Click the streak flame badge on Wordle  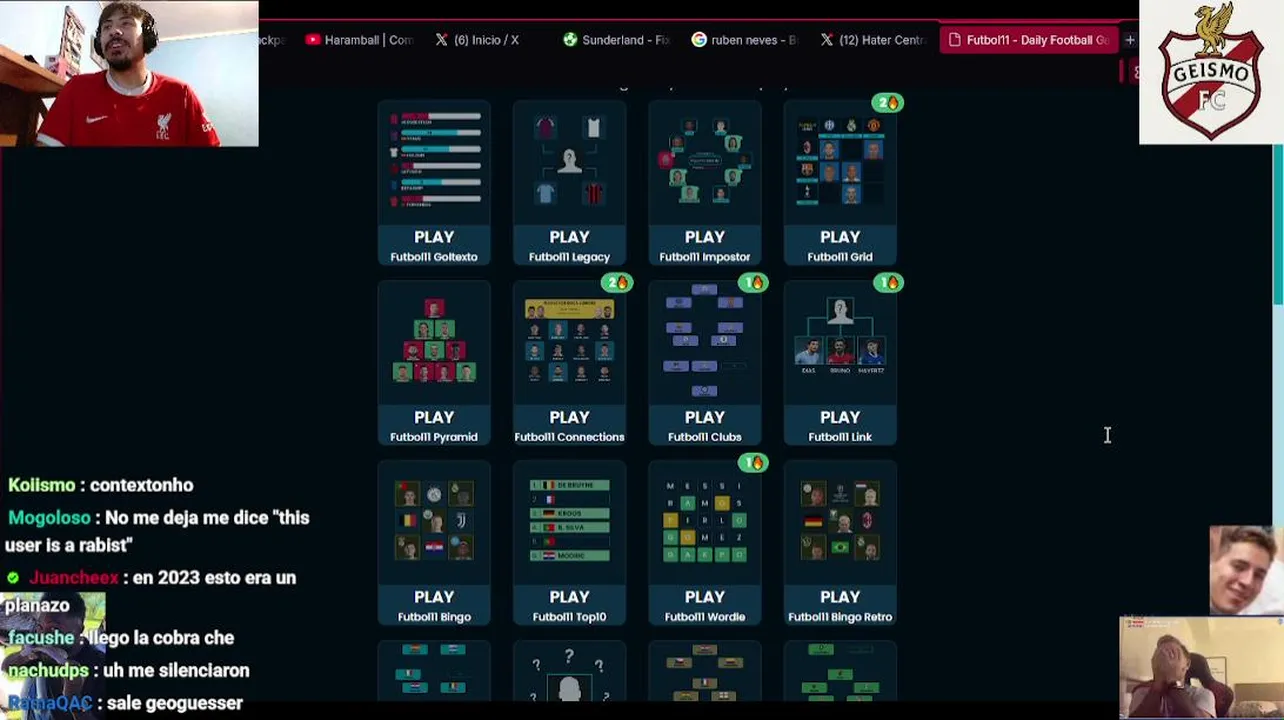point(752,463)
